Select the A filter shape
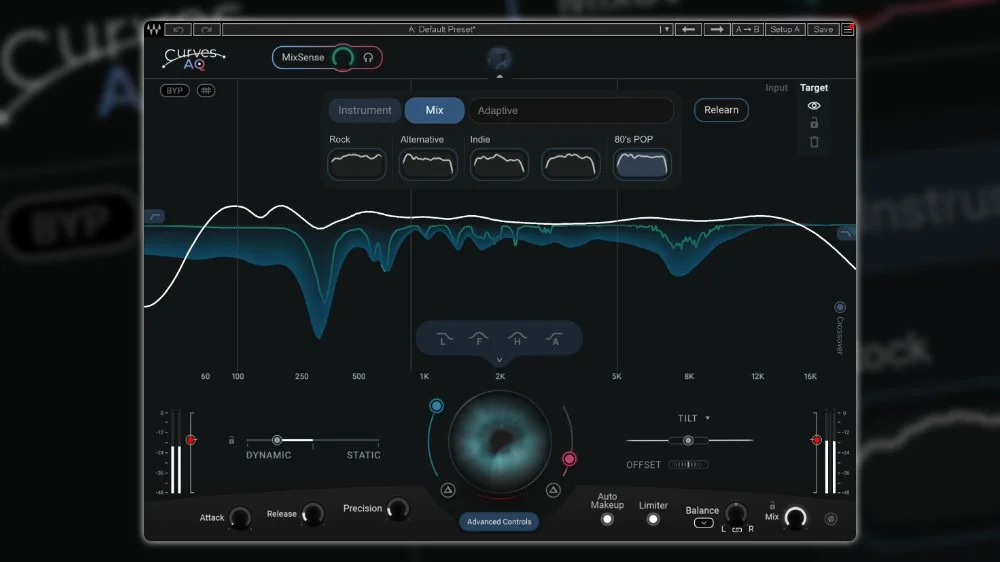 554,339
